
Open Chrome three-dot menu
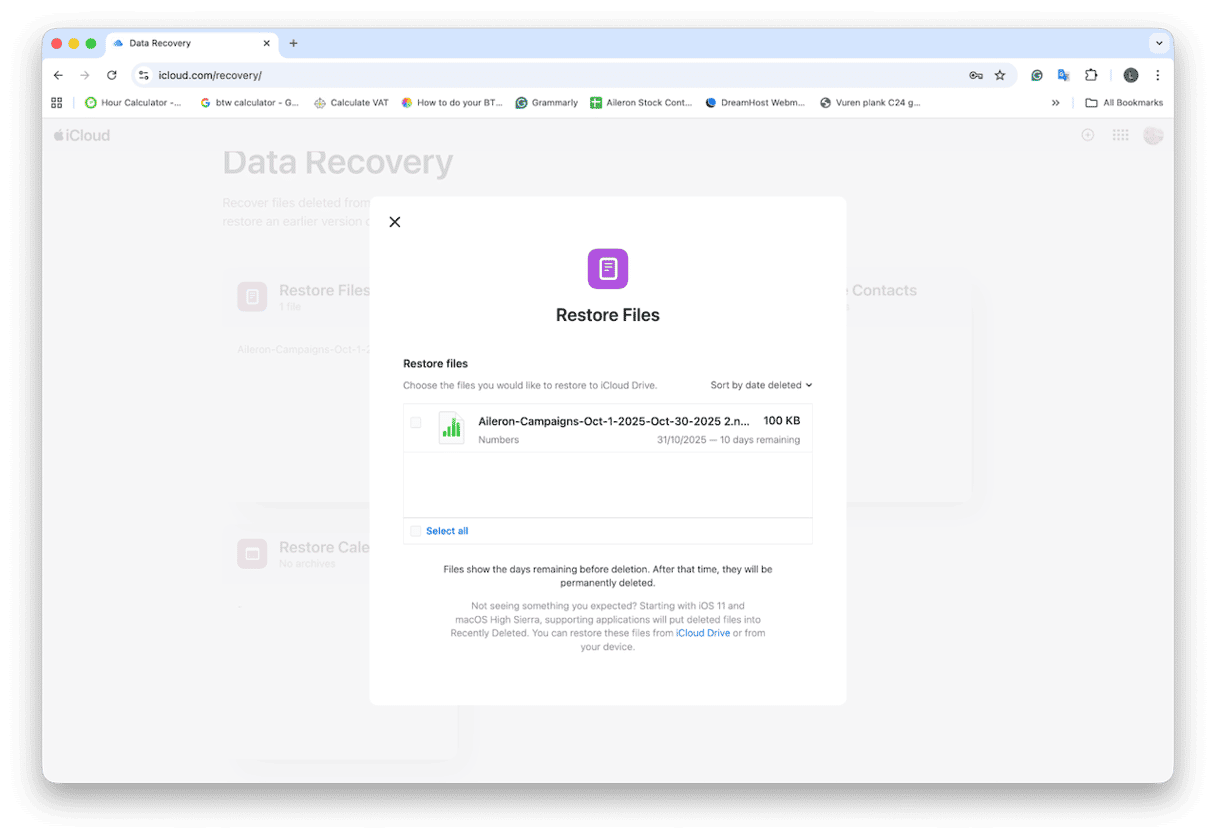(x=1158, y=75)
